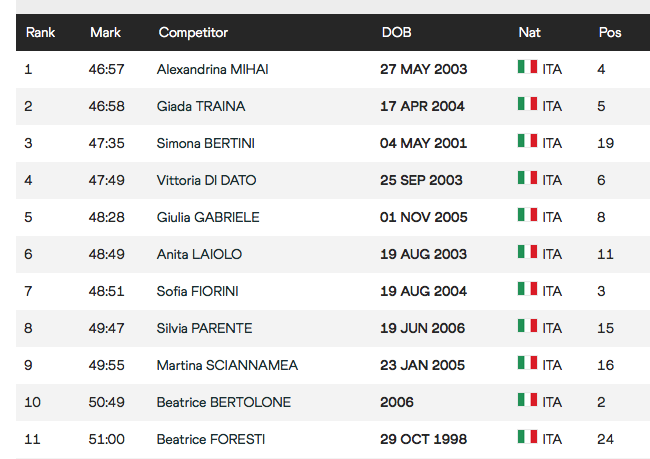Sort the table by the Rank column header

pyautogui.click(x=40, y=32)
